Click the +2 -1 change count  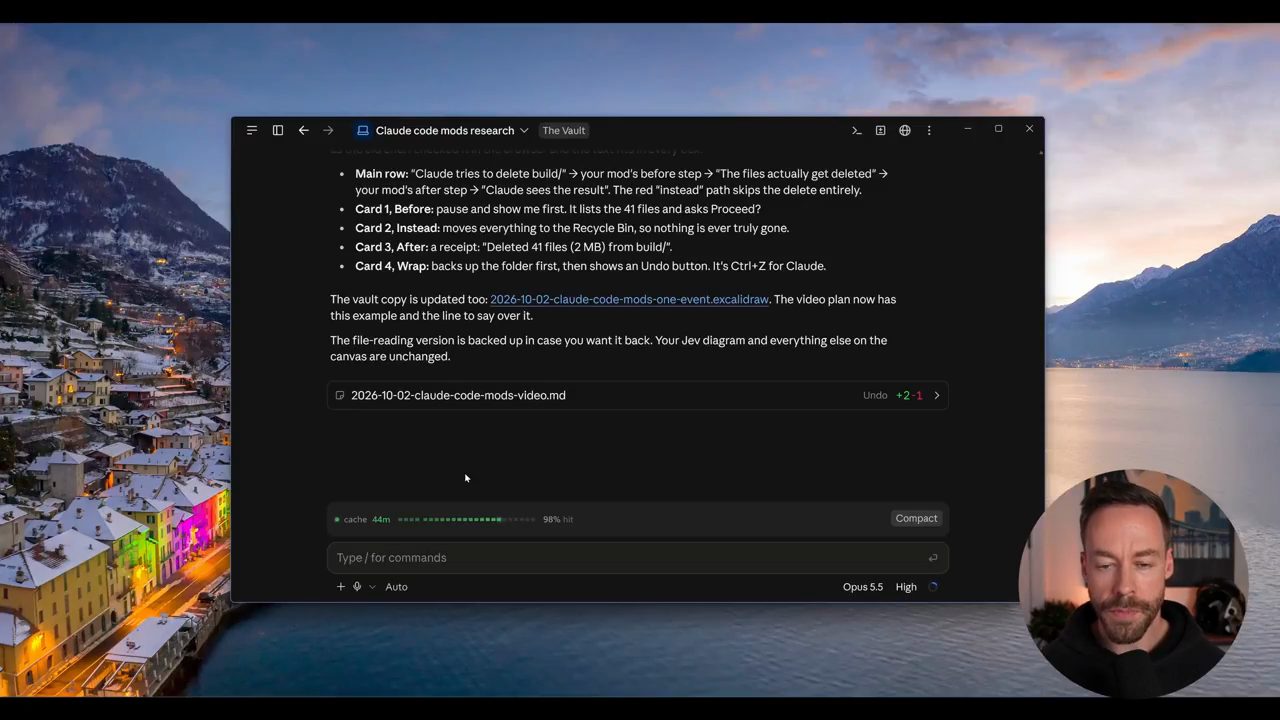(909, 395)
